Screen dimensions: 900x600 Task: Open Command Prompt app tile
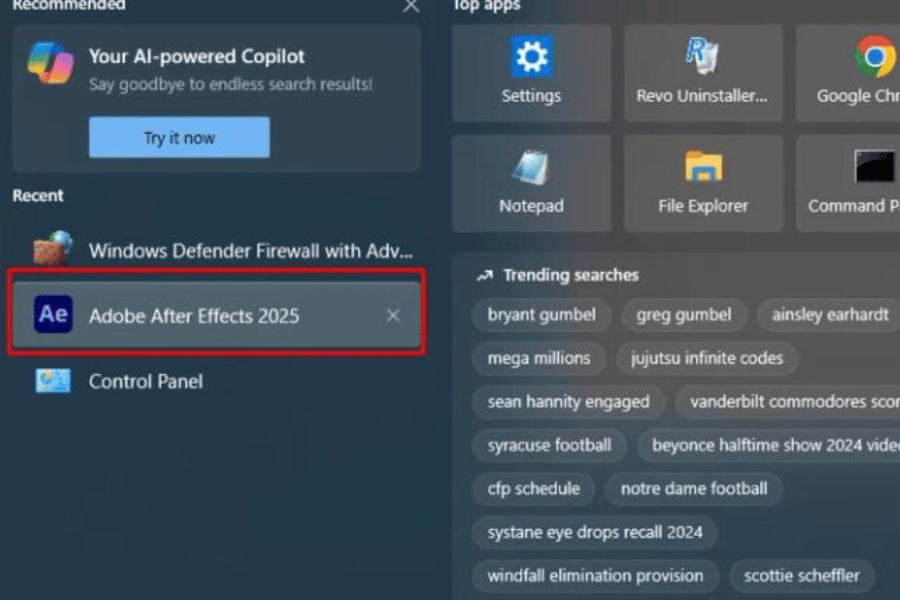[855, 183]
